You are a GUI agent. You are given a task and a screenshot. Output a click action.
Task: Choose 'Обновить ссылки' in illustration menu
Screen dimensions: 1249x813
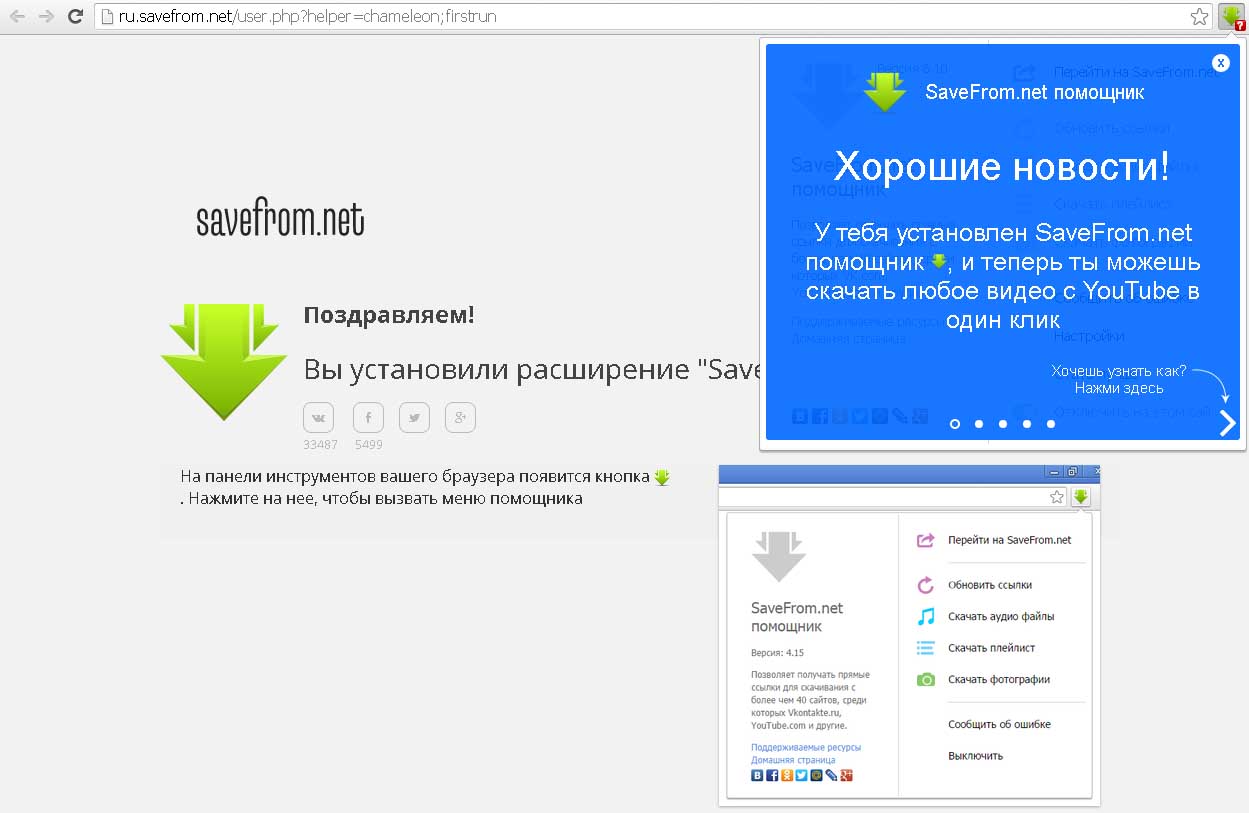[x=990, y=585]
